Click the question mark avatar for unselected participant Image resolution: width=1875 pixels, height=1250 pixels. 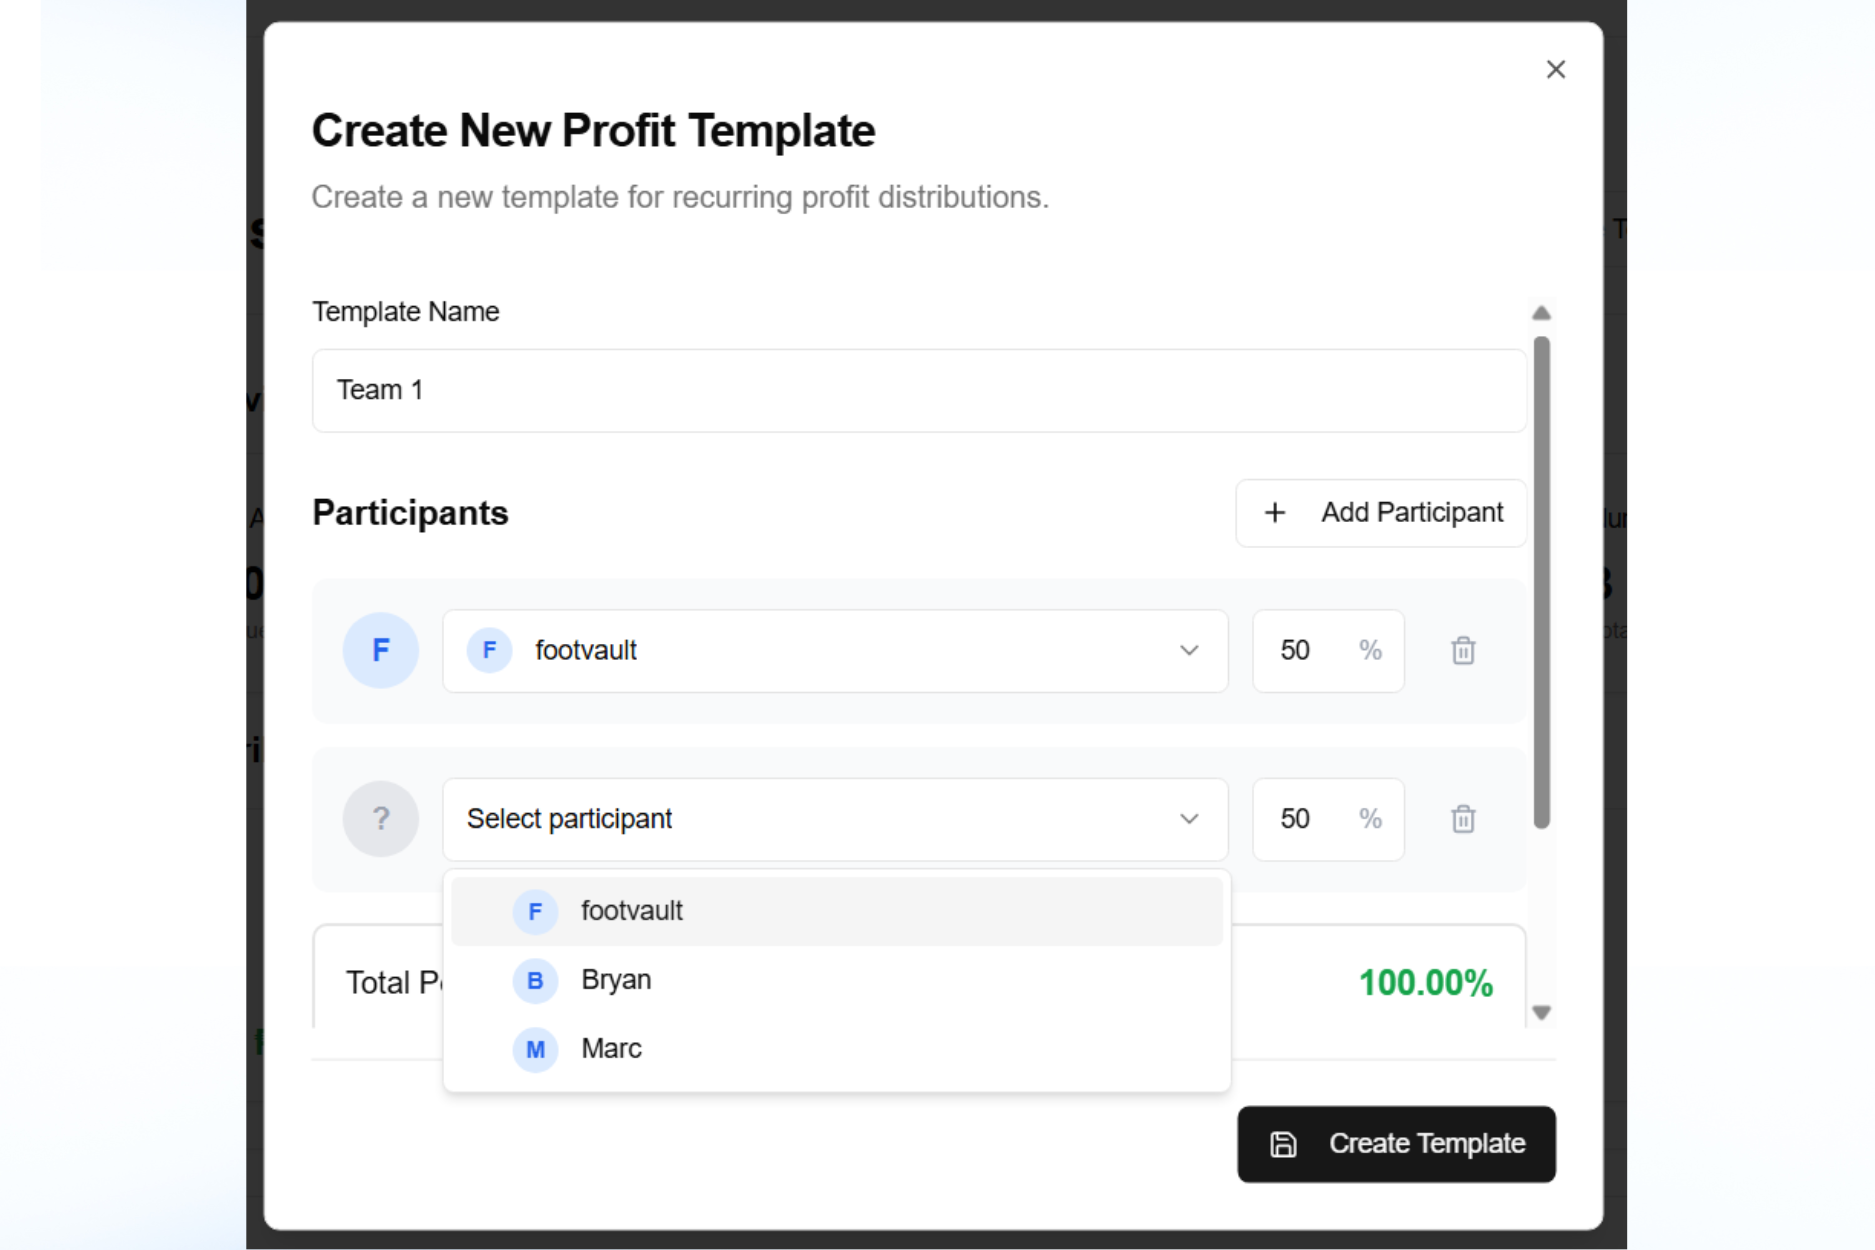(x=381, y=819)
